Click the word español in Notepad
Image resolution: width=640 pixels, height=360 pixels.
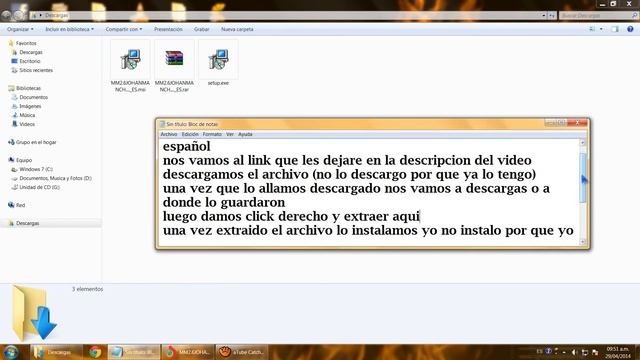point(187,146)
